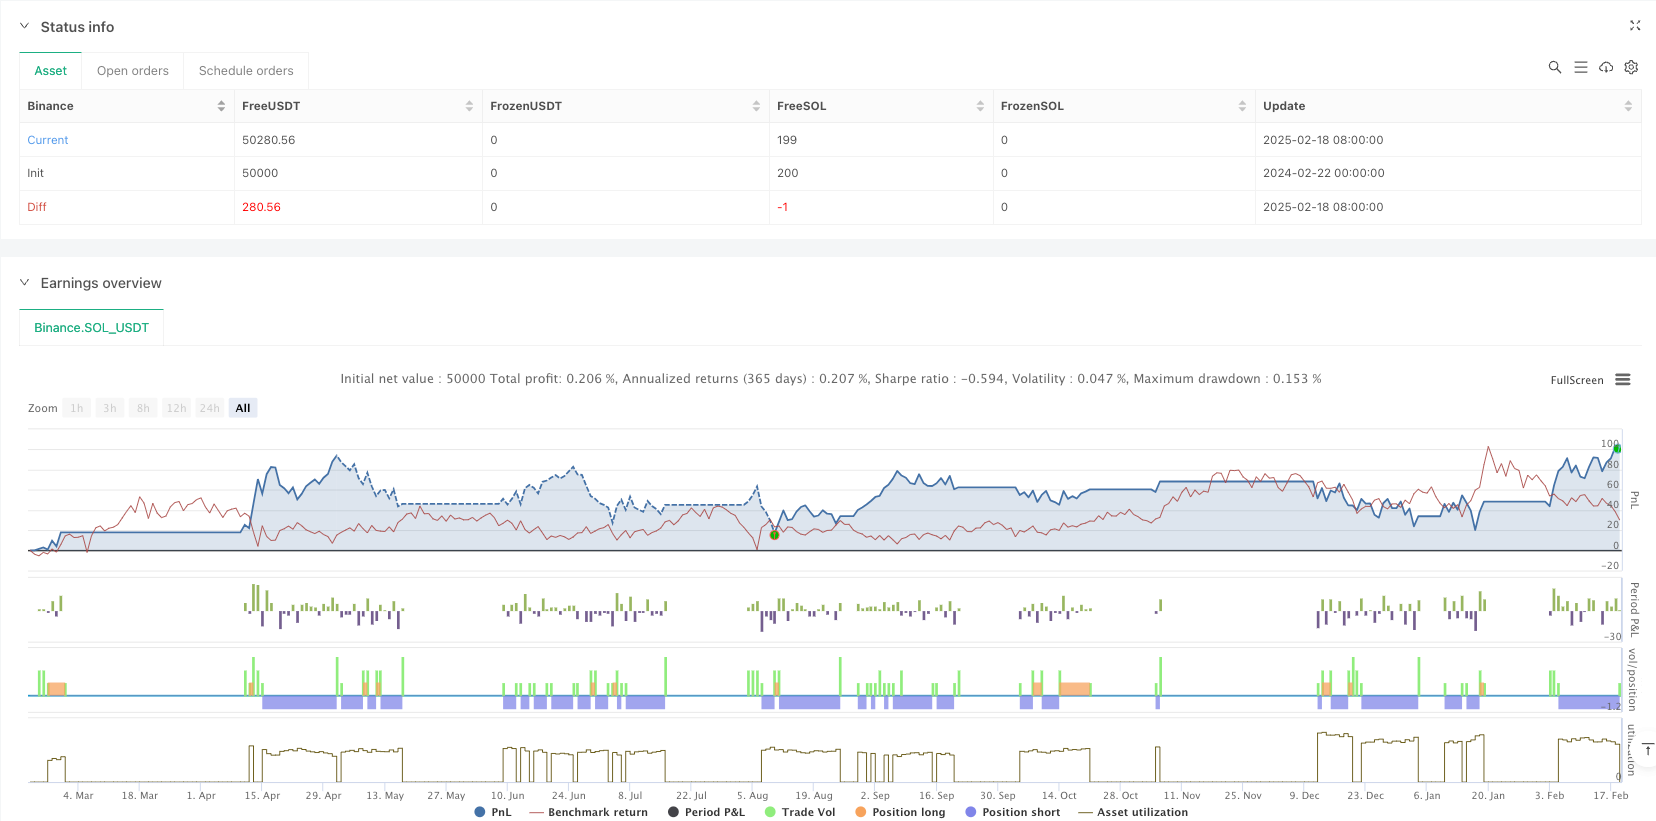Set chart zoom to 12h
The image size is (1656, 821).
pos(176,408)
